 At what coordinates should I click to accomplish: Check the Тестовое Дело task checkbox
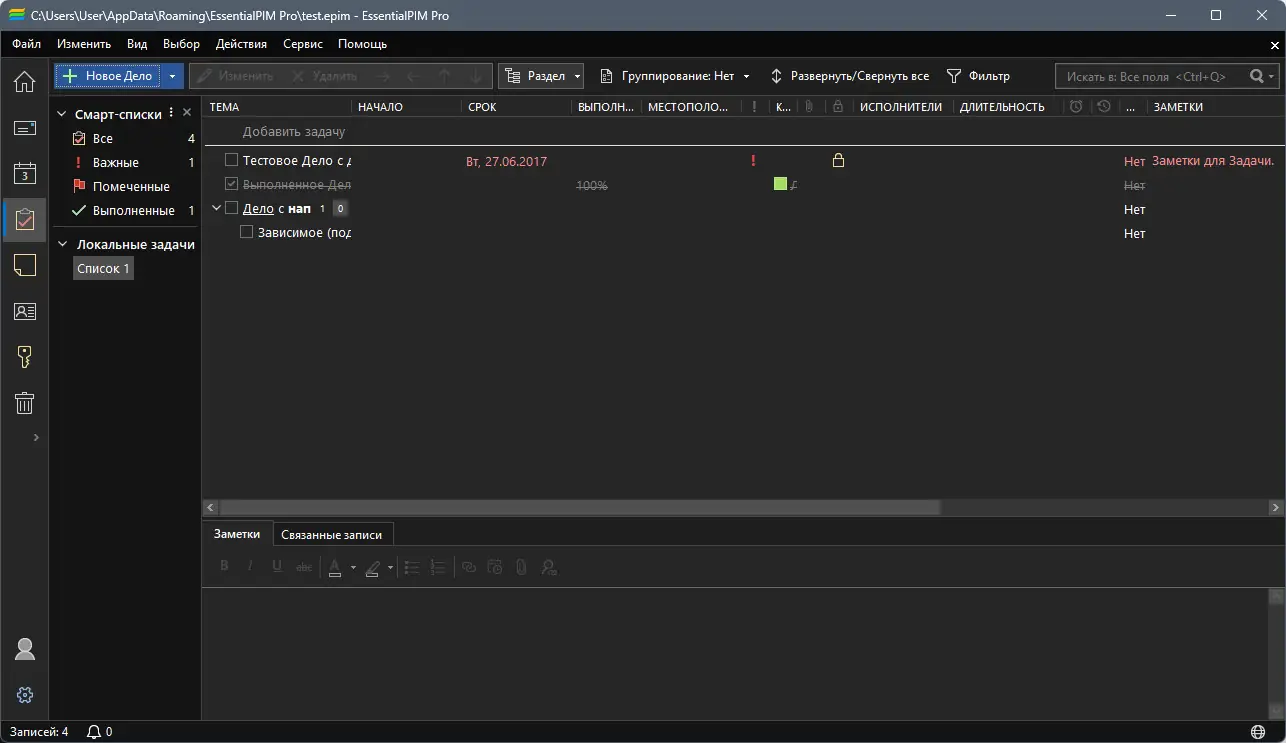[x=231, y=160]
